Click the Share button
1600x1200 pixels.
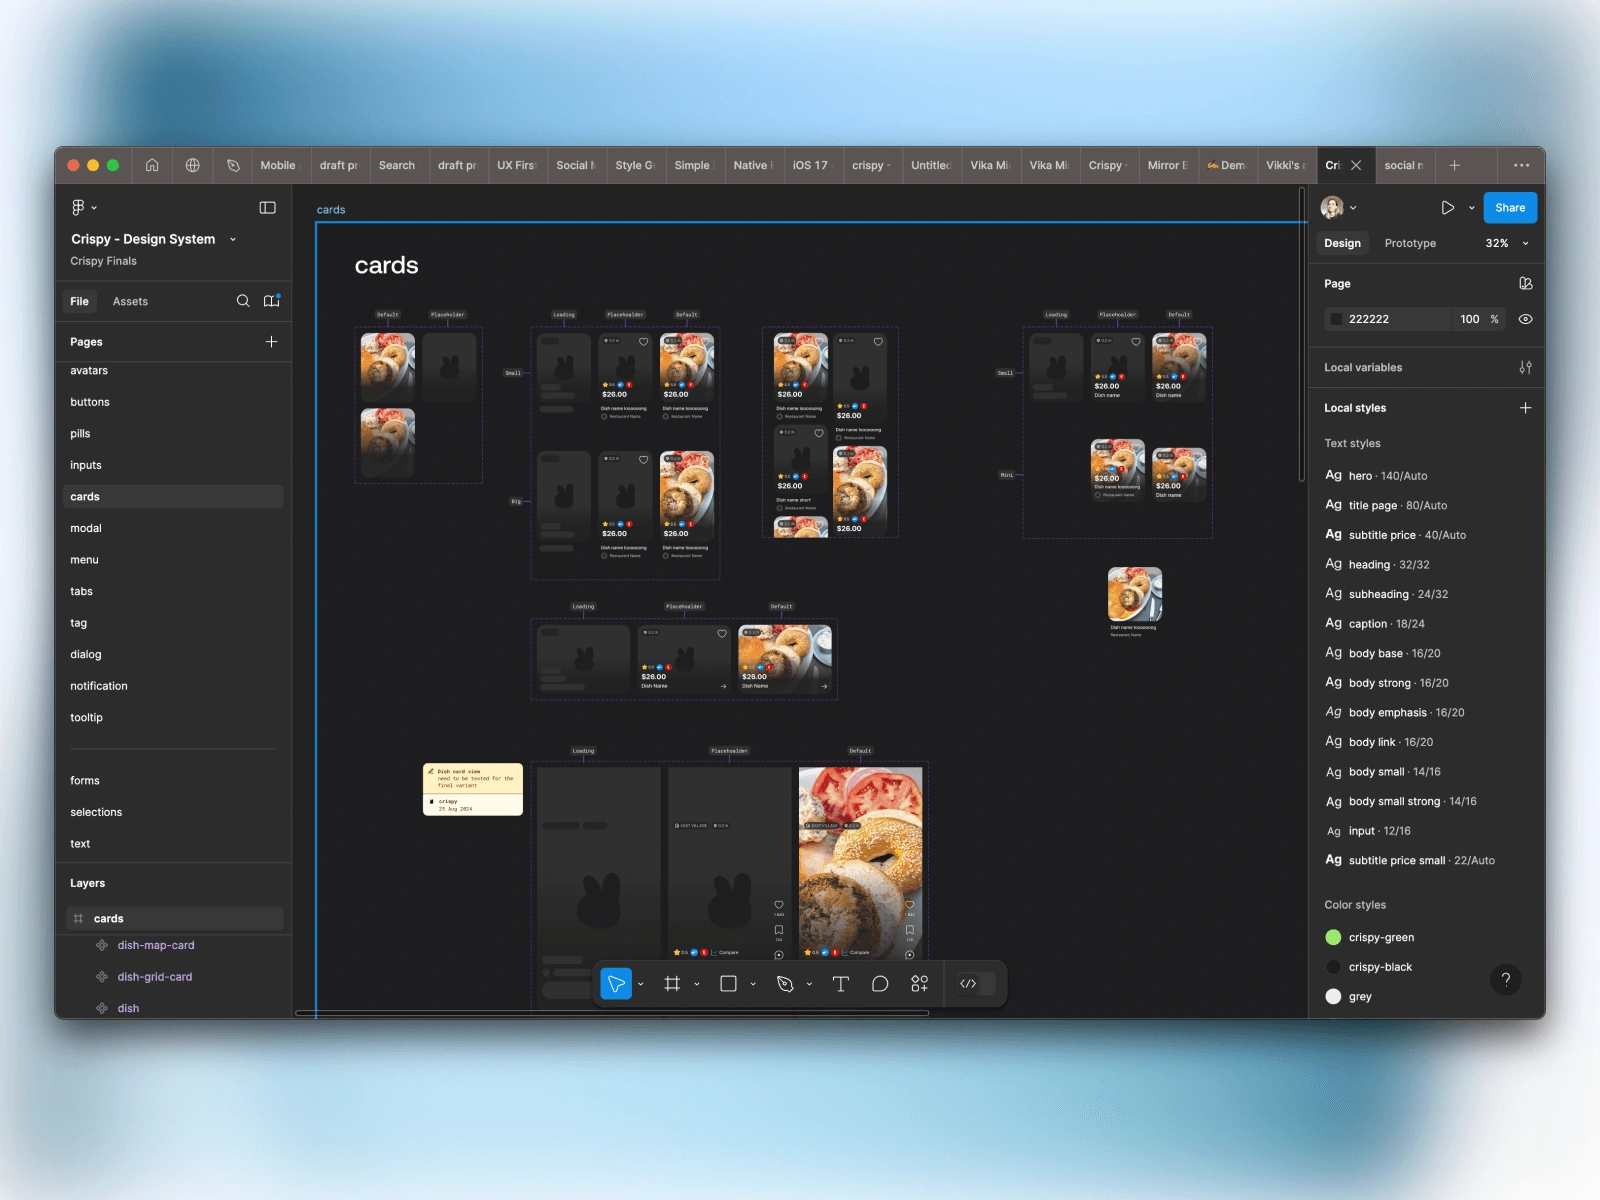[x=1510, y=208]
